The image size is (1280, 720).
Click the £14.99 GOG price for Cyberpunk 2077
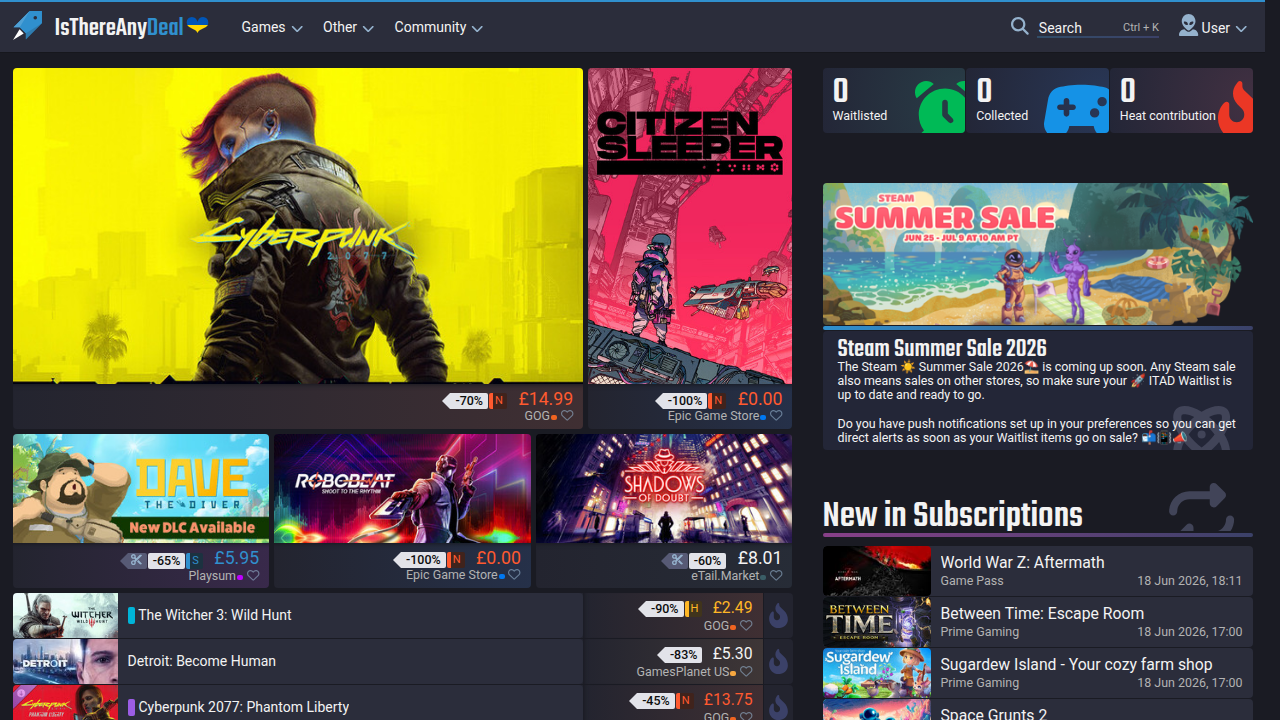click(545, 399)
